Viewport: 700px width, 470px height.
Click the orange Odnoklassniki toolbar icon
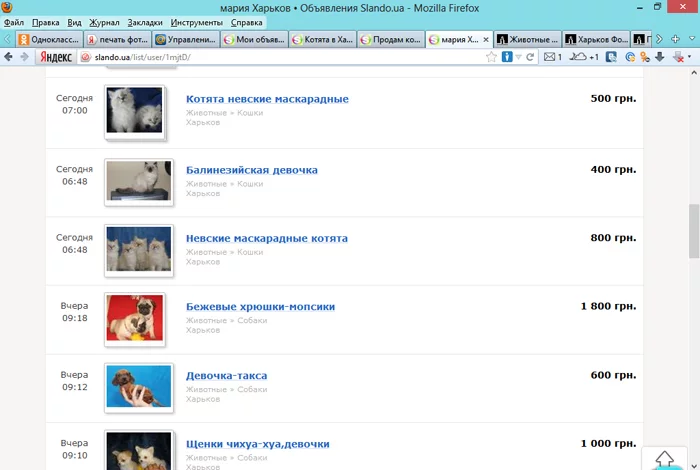(645, 57)
